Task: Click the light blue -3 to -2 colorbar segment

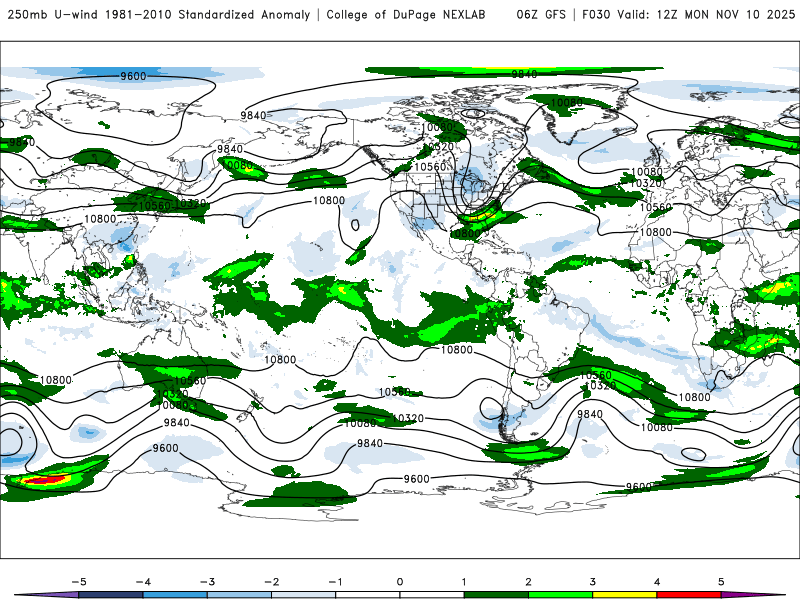Action: 239,595
